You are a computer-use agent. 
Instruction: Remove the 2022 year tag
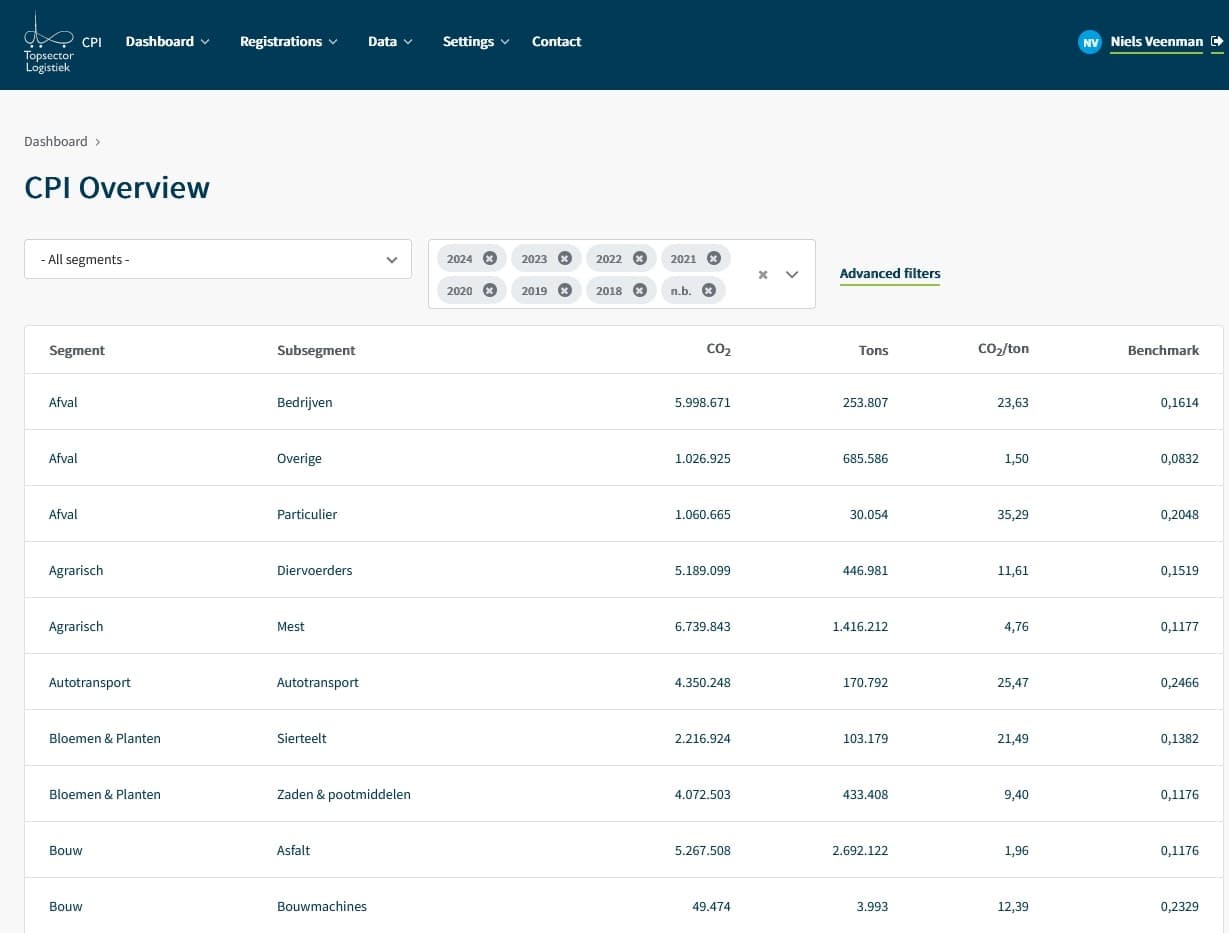tap(639, 258)
